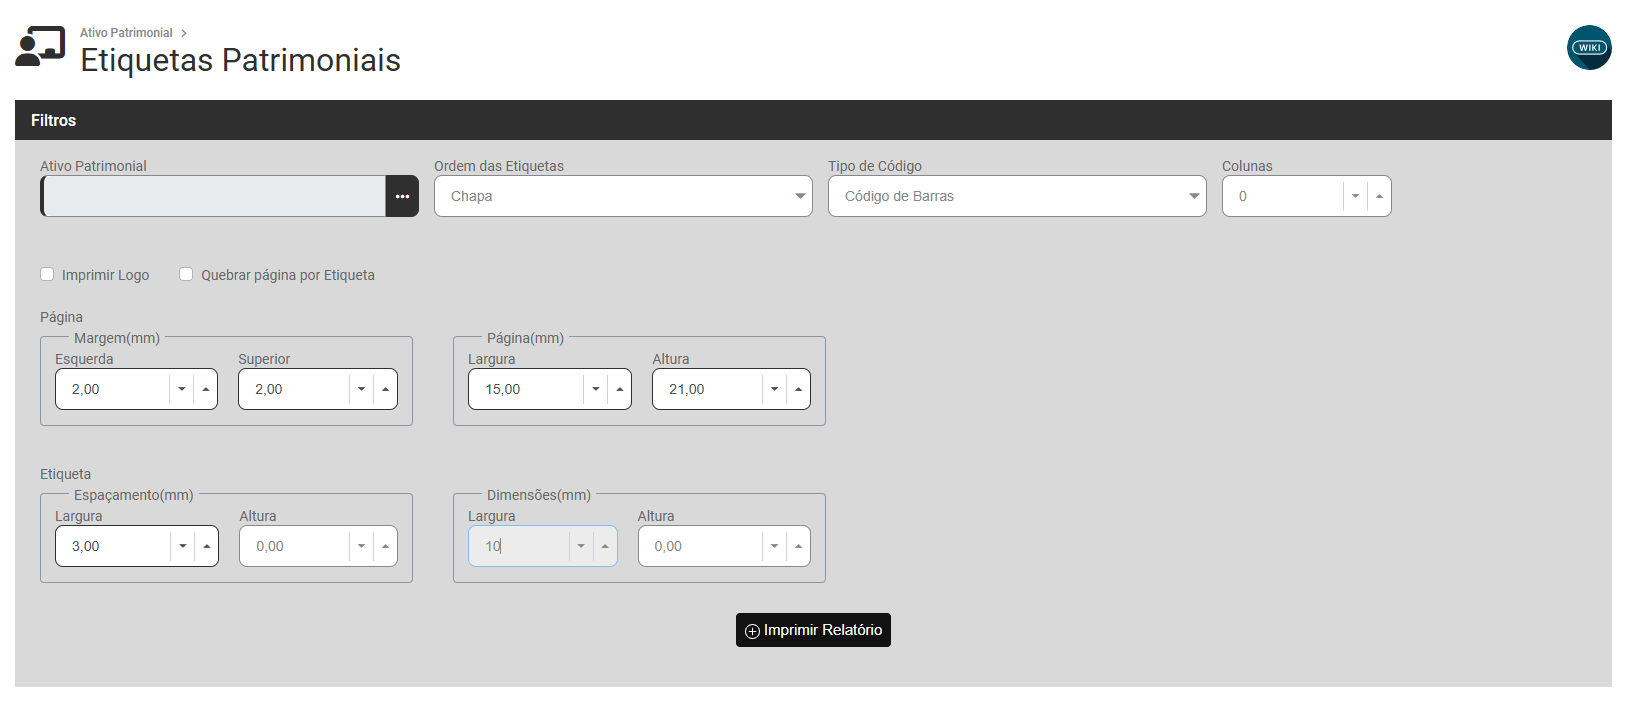
Task: Click the Espaçamento Altura input field
Action: coord(294,547)
